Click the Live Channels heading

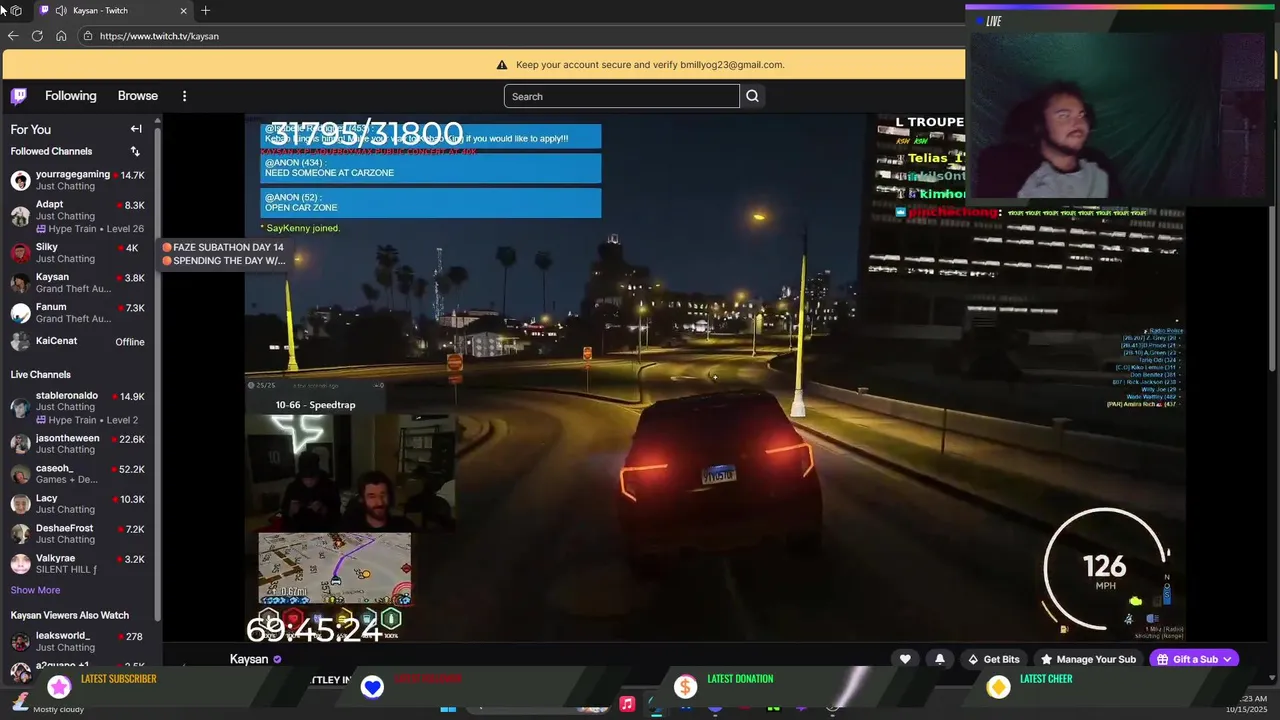pyautogui.click(x=40, y=375)
